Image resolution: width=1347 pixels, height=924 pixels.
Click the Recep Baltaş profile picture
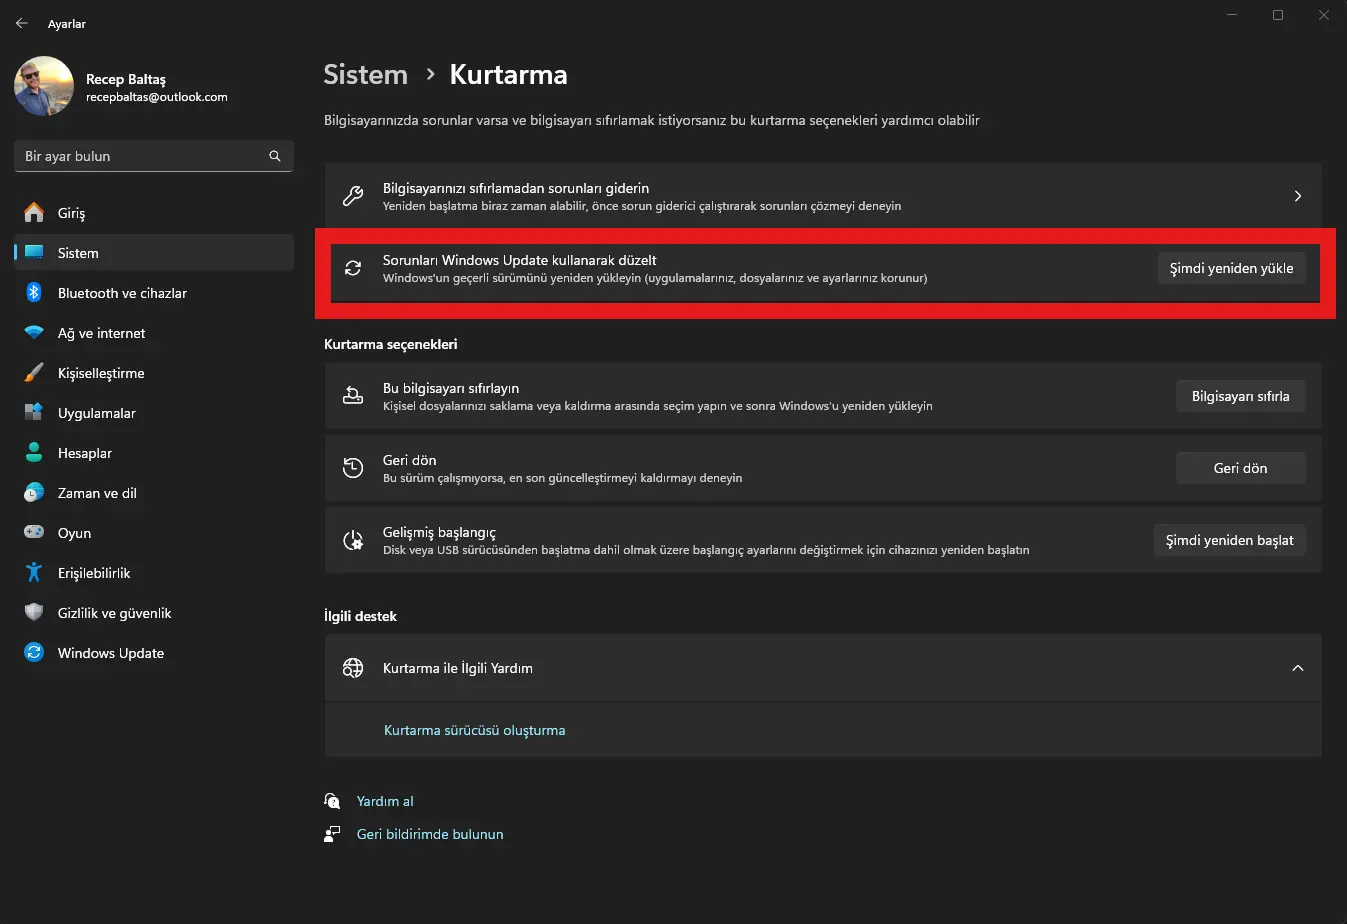coord(44,86)
